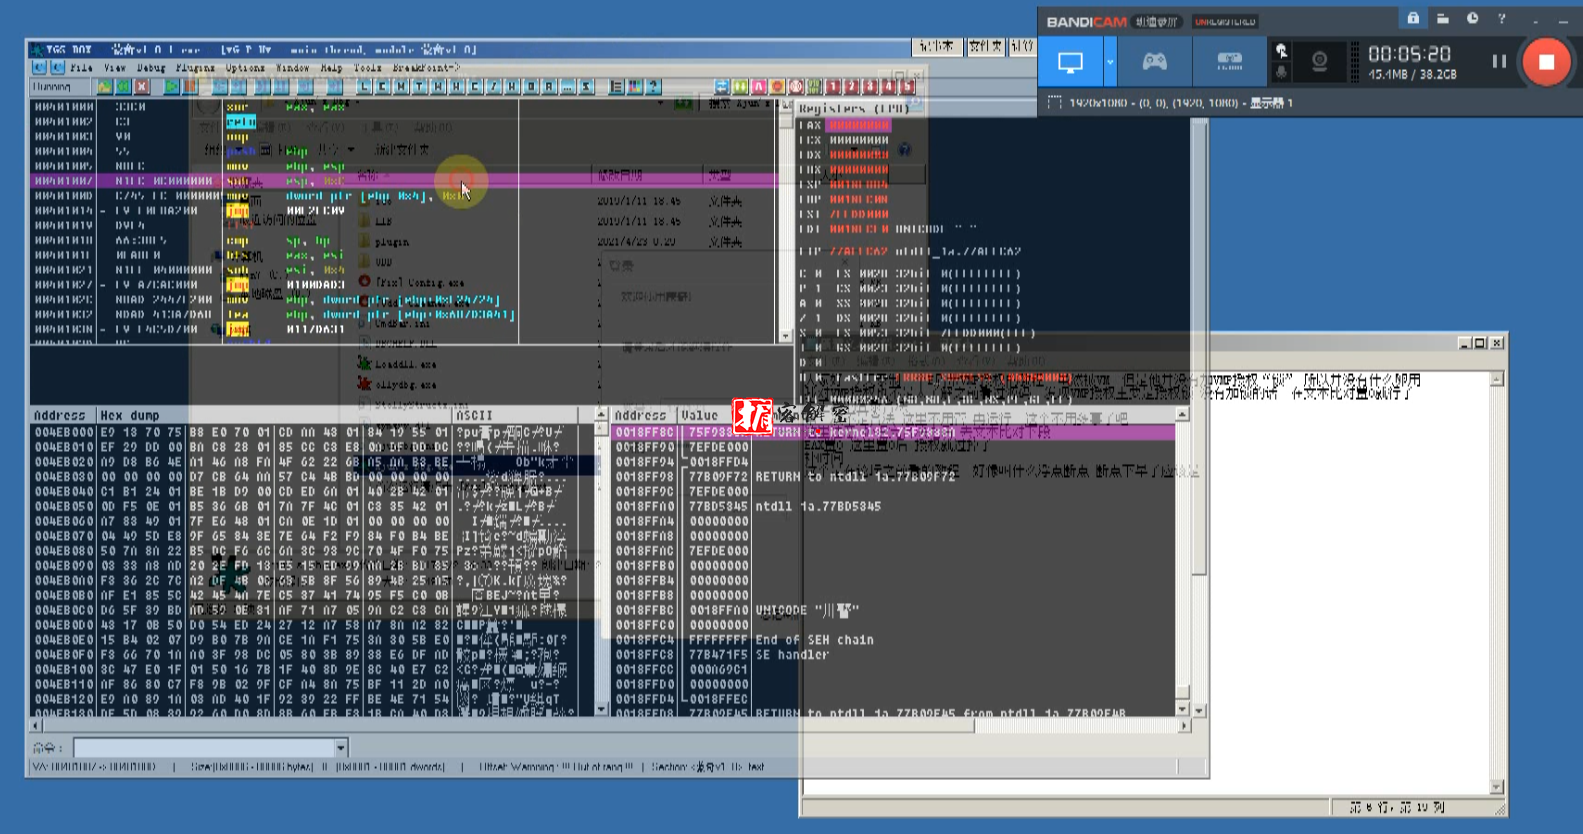
Task: Show Handles with H icon
Action: tap(456, 87)
